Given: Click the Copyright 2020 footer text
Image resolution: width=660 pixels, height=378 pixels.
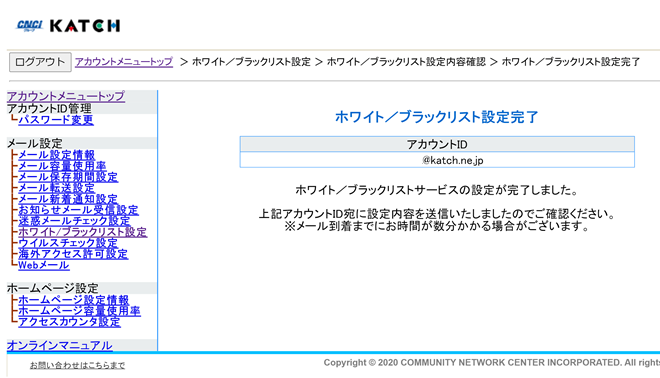Looking at the screenshot, I should [491, 362].
